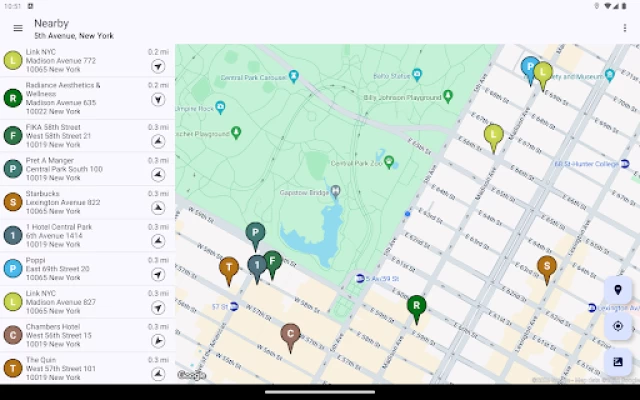Click the orange T marker on map
640x400 pixels.
[229, 267]
